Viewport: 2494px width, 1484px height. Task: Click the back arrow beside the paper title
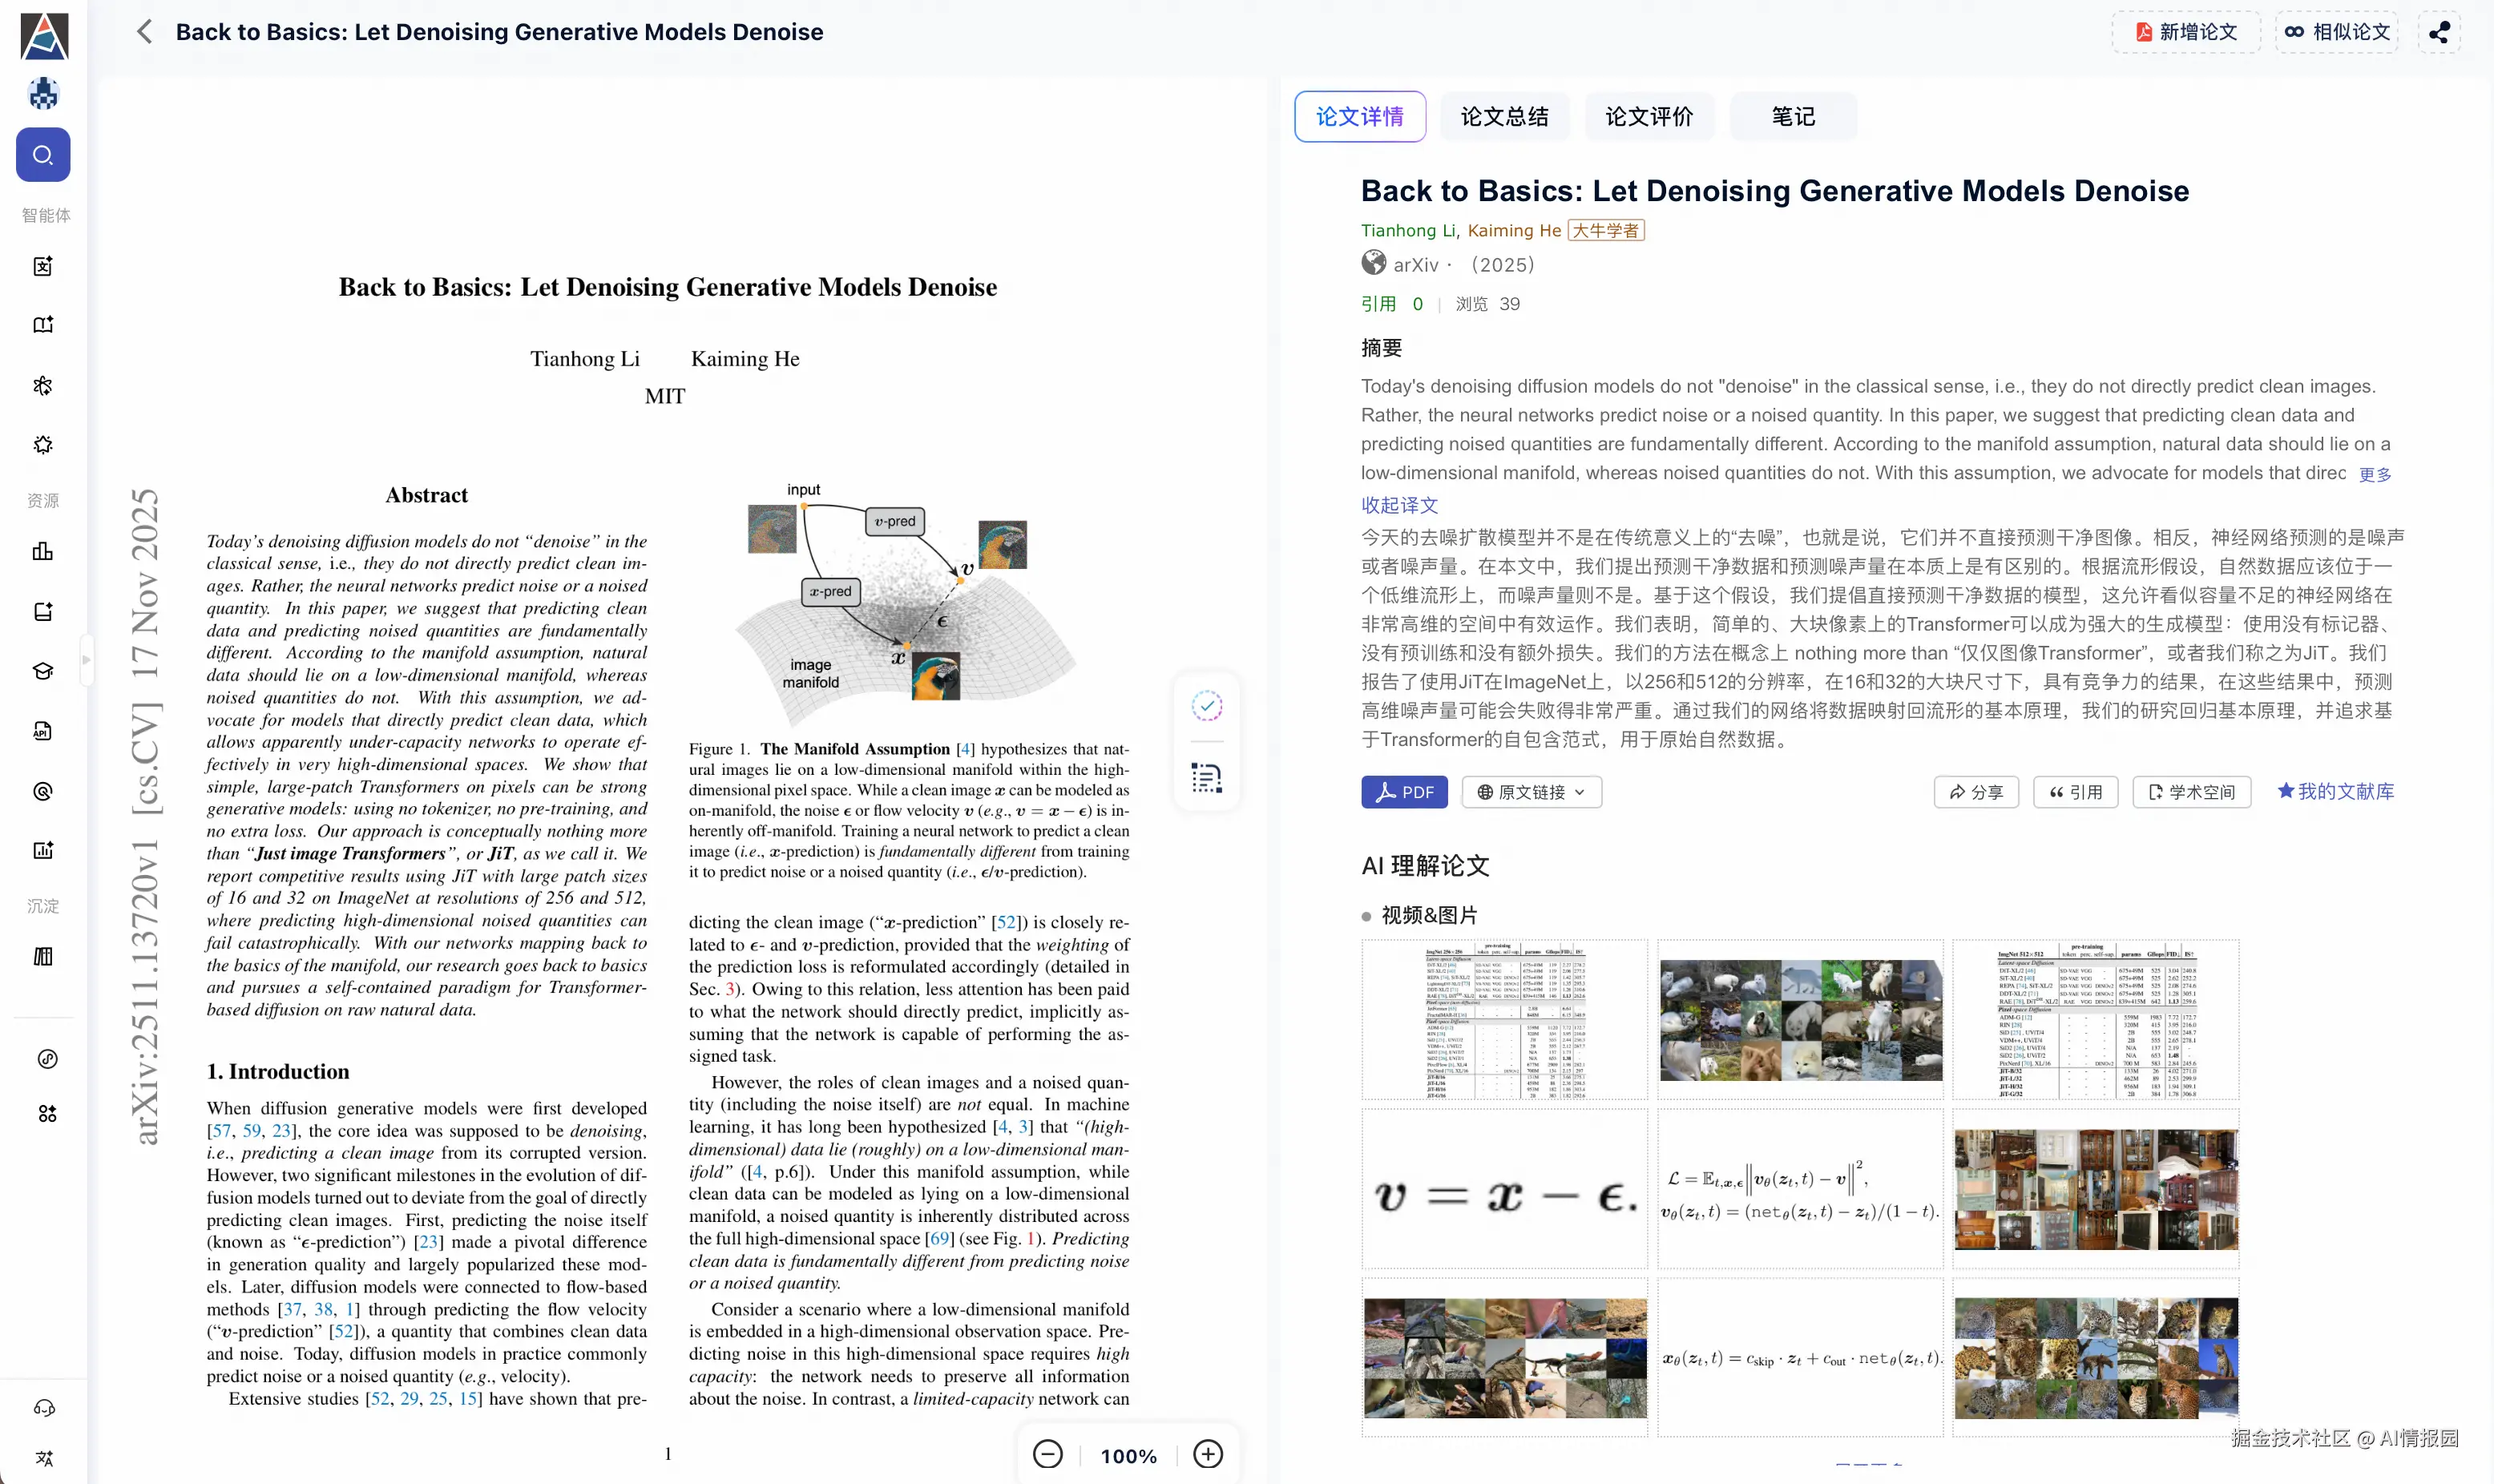point(145,32)
